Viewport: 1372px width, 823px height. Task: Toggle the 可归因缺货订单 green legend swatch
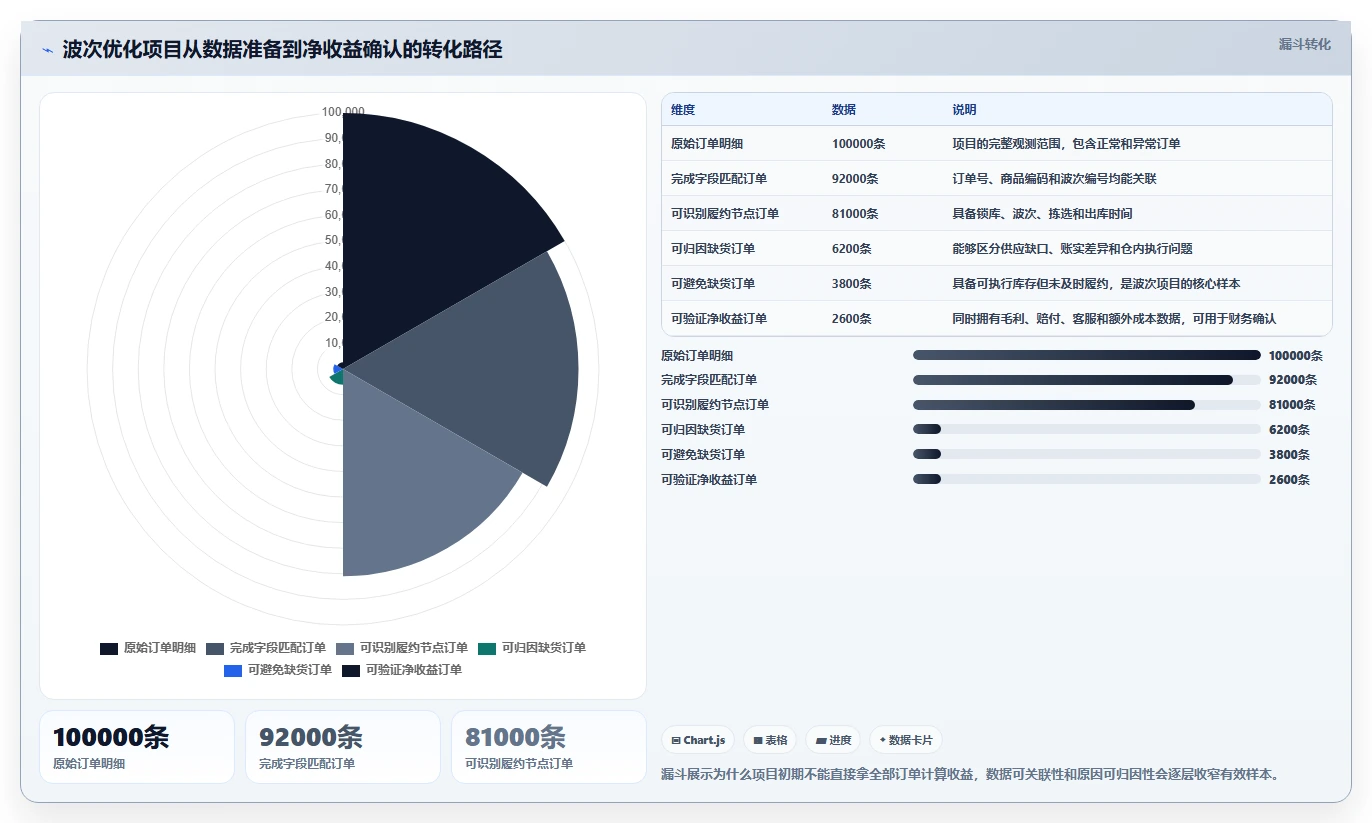click(487, 649)
